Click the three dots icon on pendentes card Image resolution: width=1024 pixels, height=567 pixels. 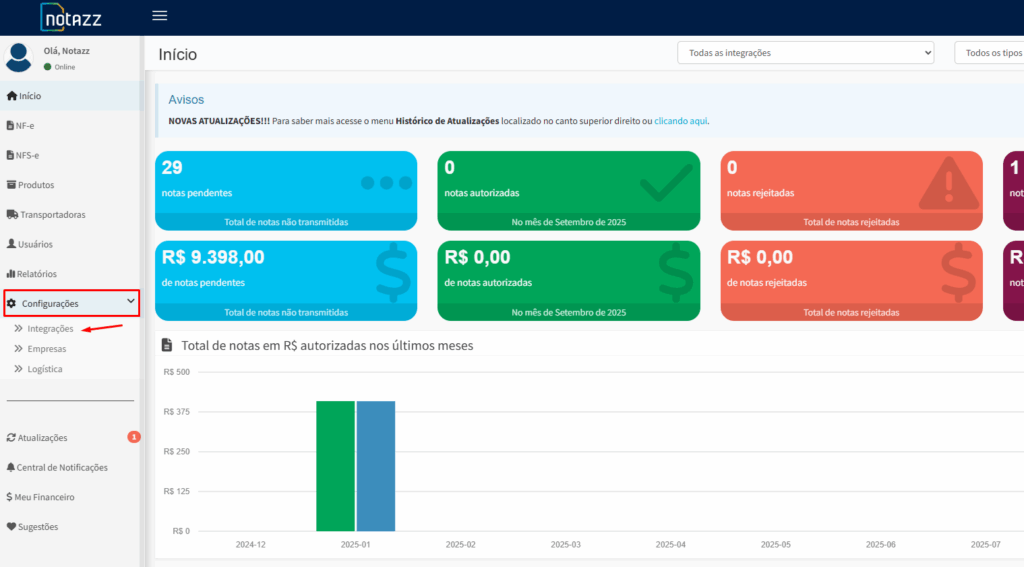386,183
